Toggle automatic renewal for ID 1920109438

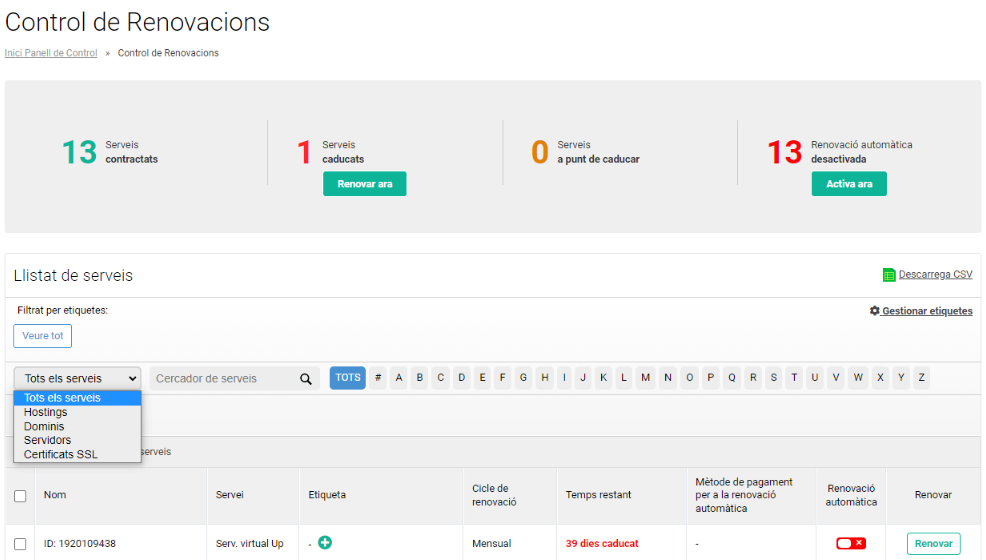tap(851, 543)
